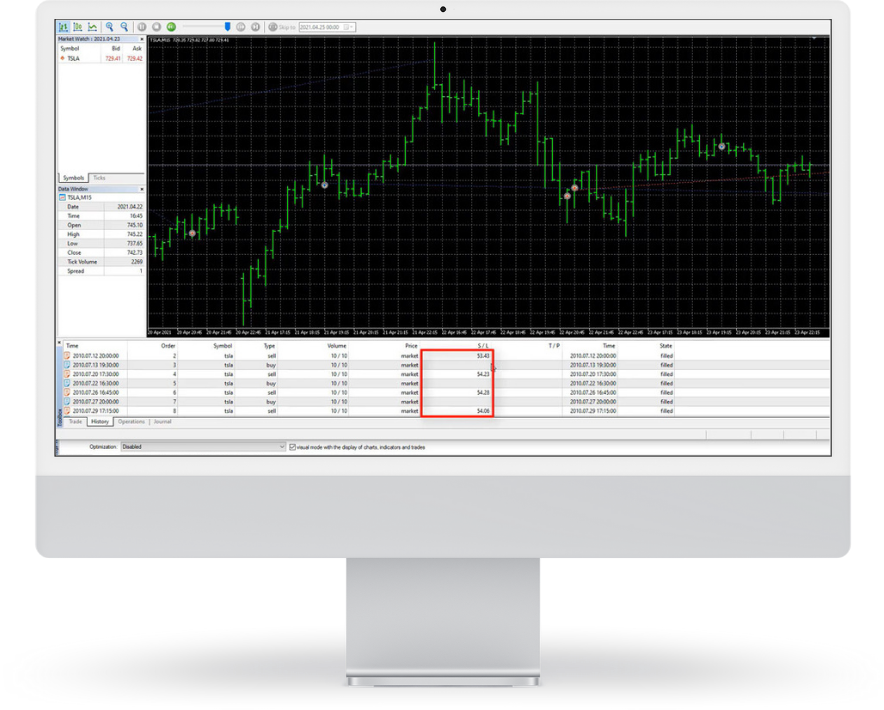Screen dimensions: 884x710
Task: Switch to the Ticks tab
Action: (x=100, y=177)
